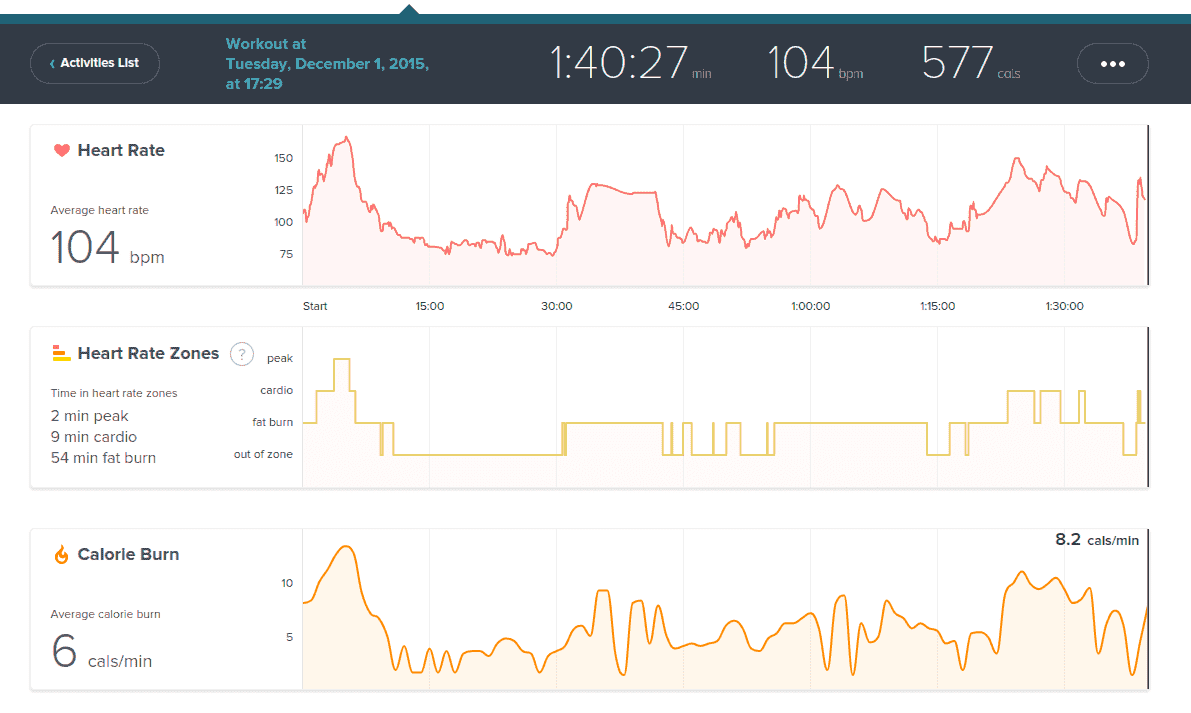Click the 577 cals total in header

[x=957, y=63]
